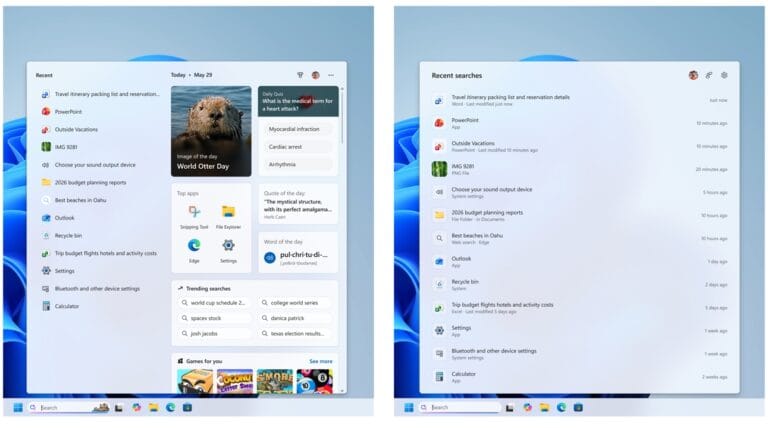Open Copilot icon on left taskbar
768x428 pixels.
136,407
